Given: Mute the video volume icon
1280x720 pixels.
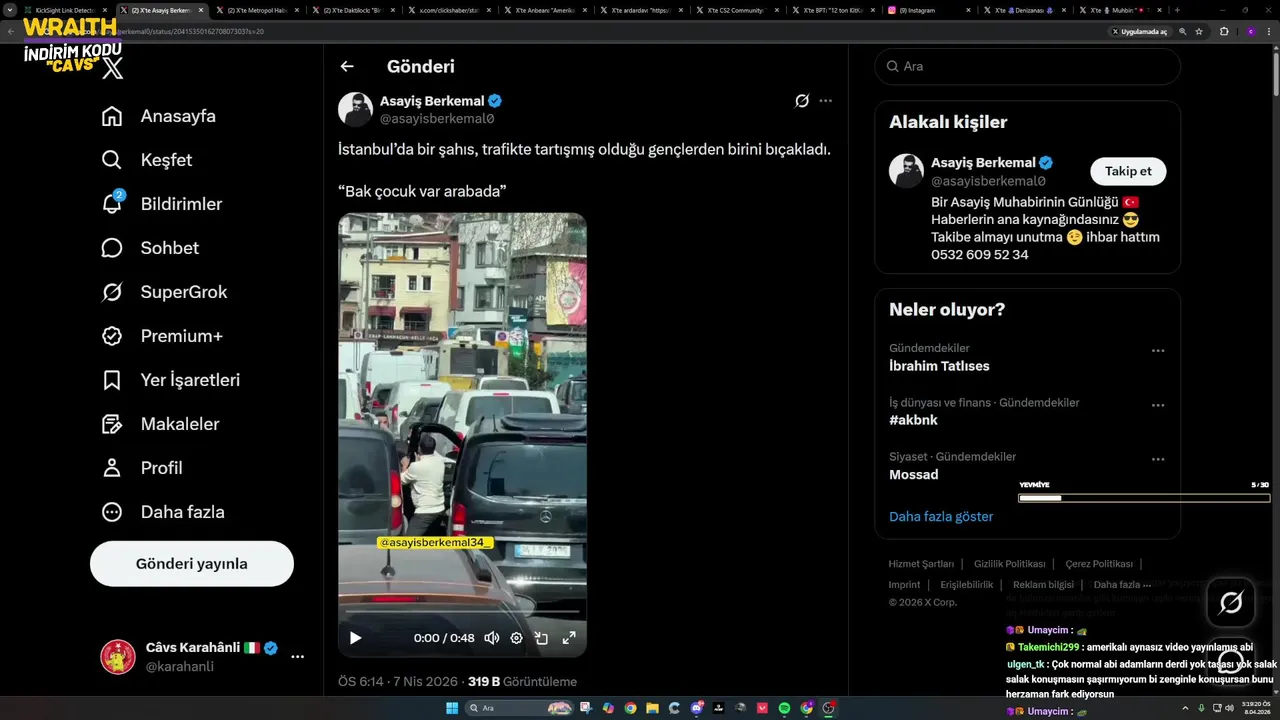Looking at the screenshot, I should tap(492, 637).
